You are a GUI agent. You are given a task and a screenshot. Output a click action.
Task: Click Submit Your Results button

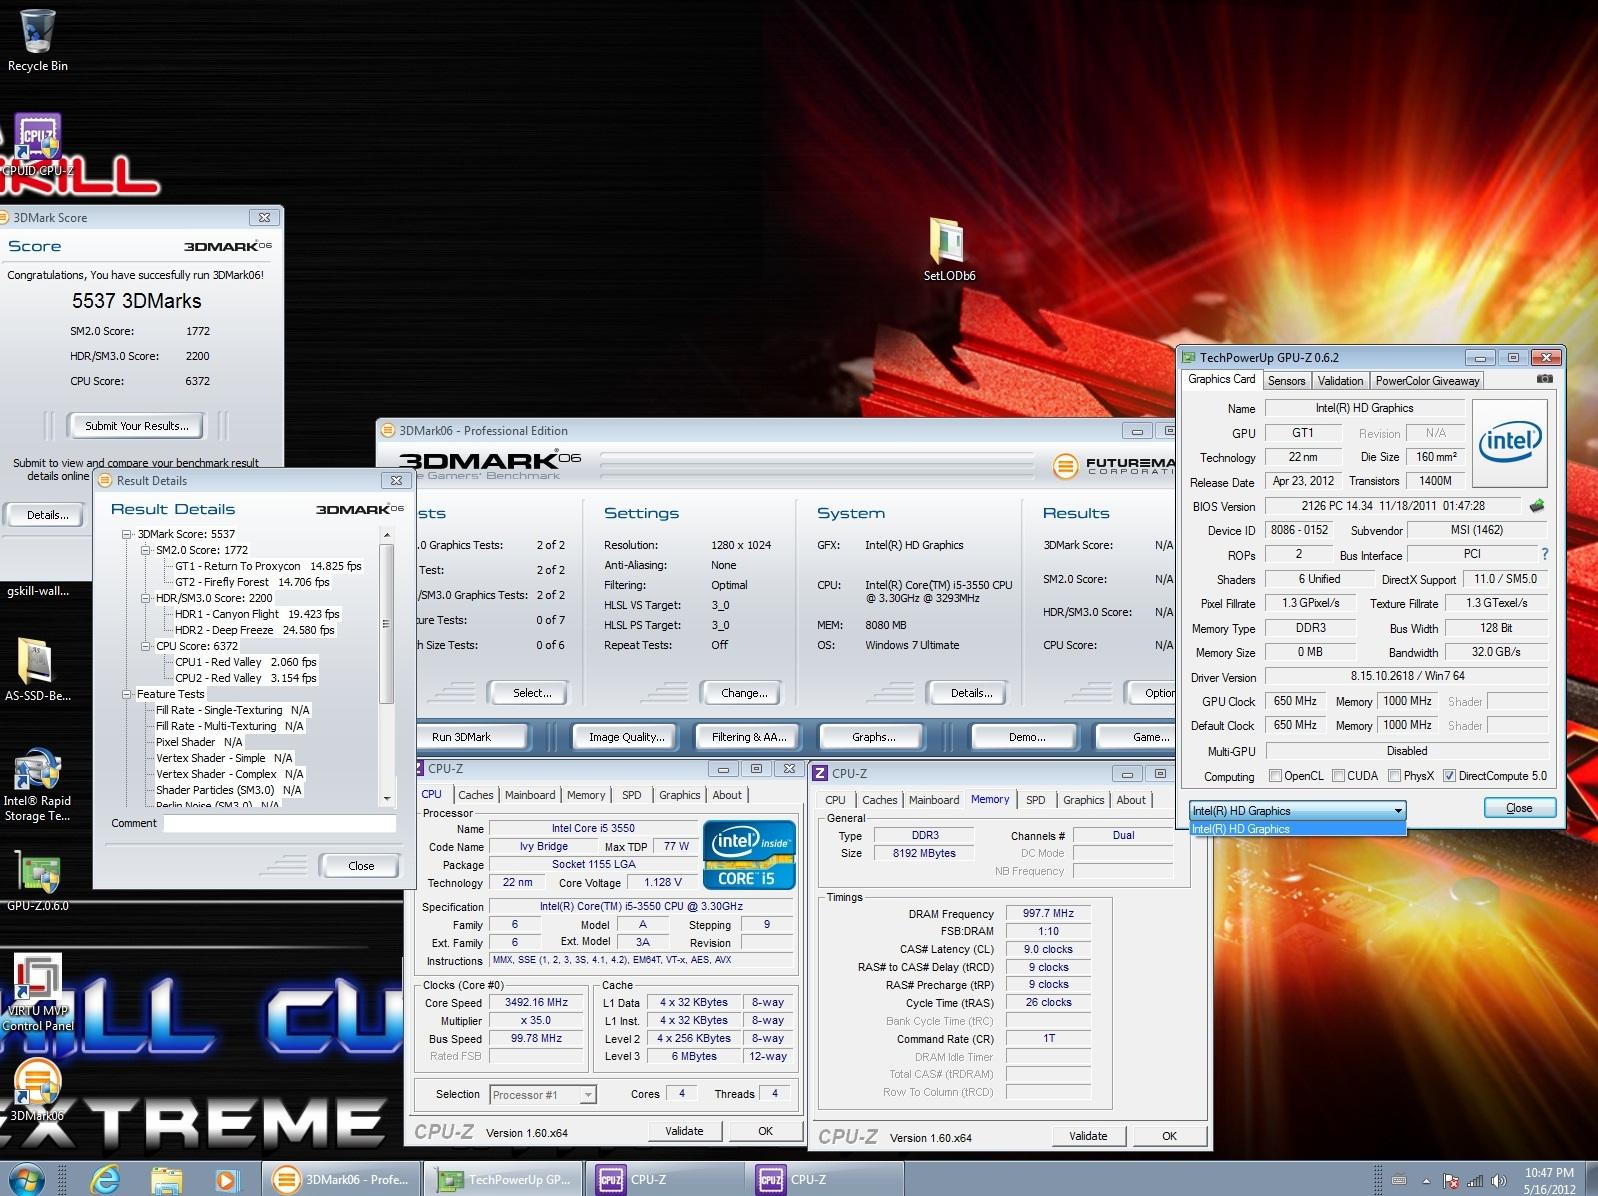coord(136,426)
